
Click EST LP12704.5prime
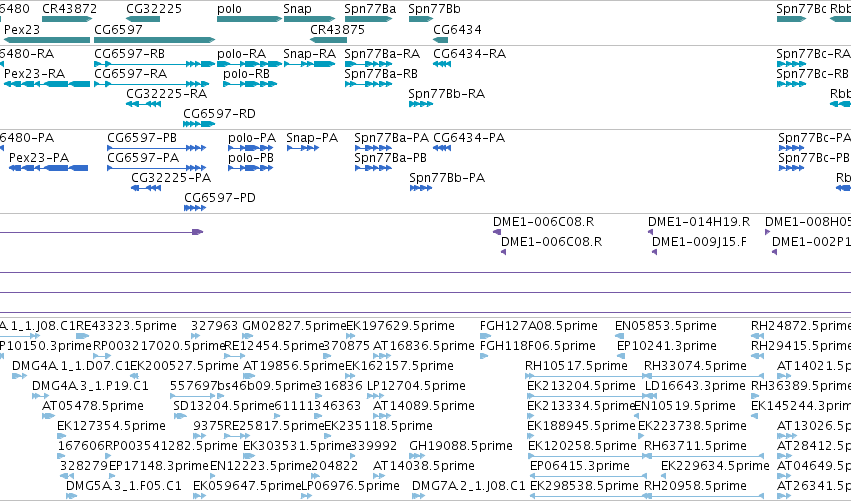(376, 396)
